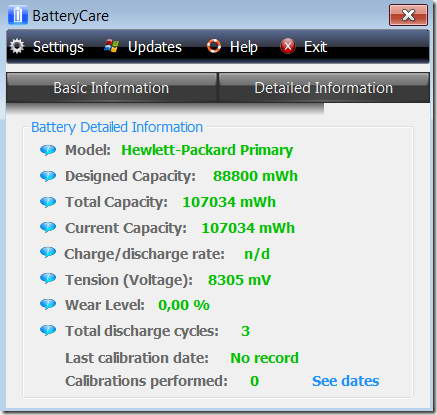Click the lifebuoy Help icon
This screenshot has height=415, width=437.
pyautogui.click(x=214, y=46)
